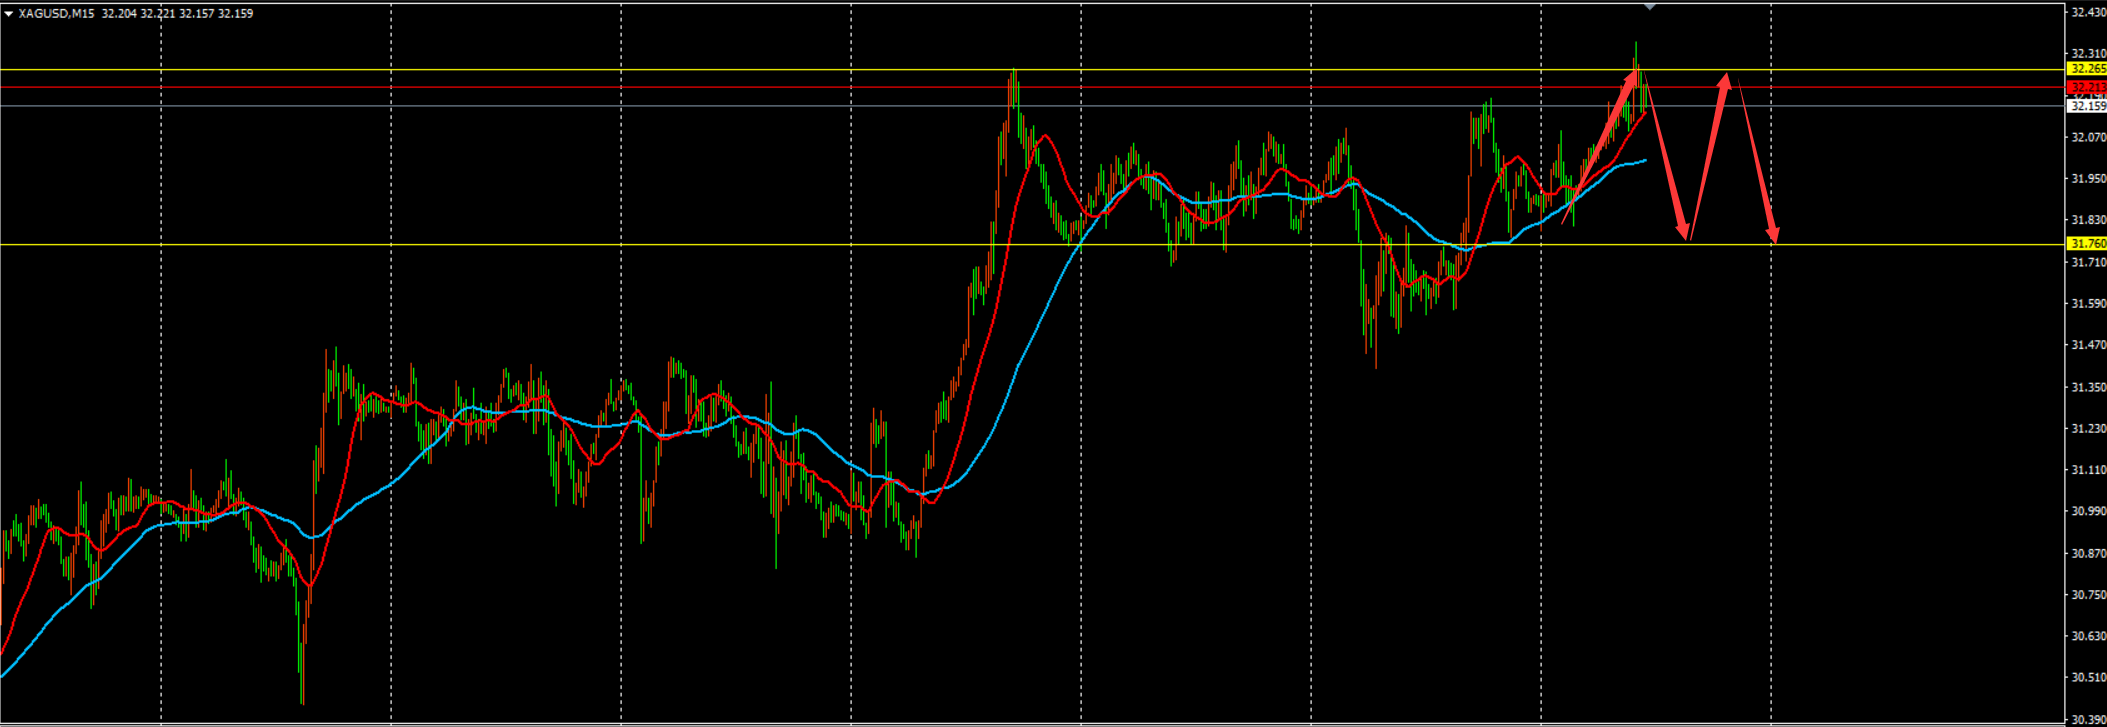Click the XAGUSD,M15 chart title
This screenshot has width=2107, height=727.
(x=57, y=14)
